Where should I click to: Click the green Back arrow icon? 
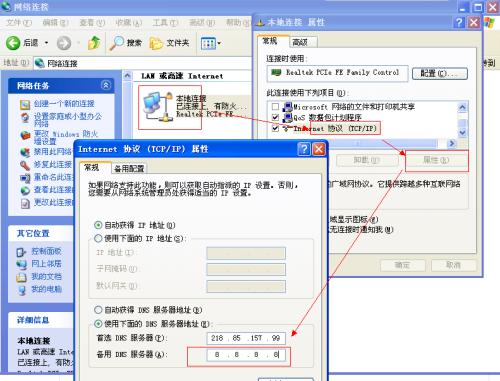[13, 43]
